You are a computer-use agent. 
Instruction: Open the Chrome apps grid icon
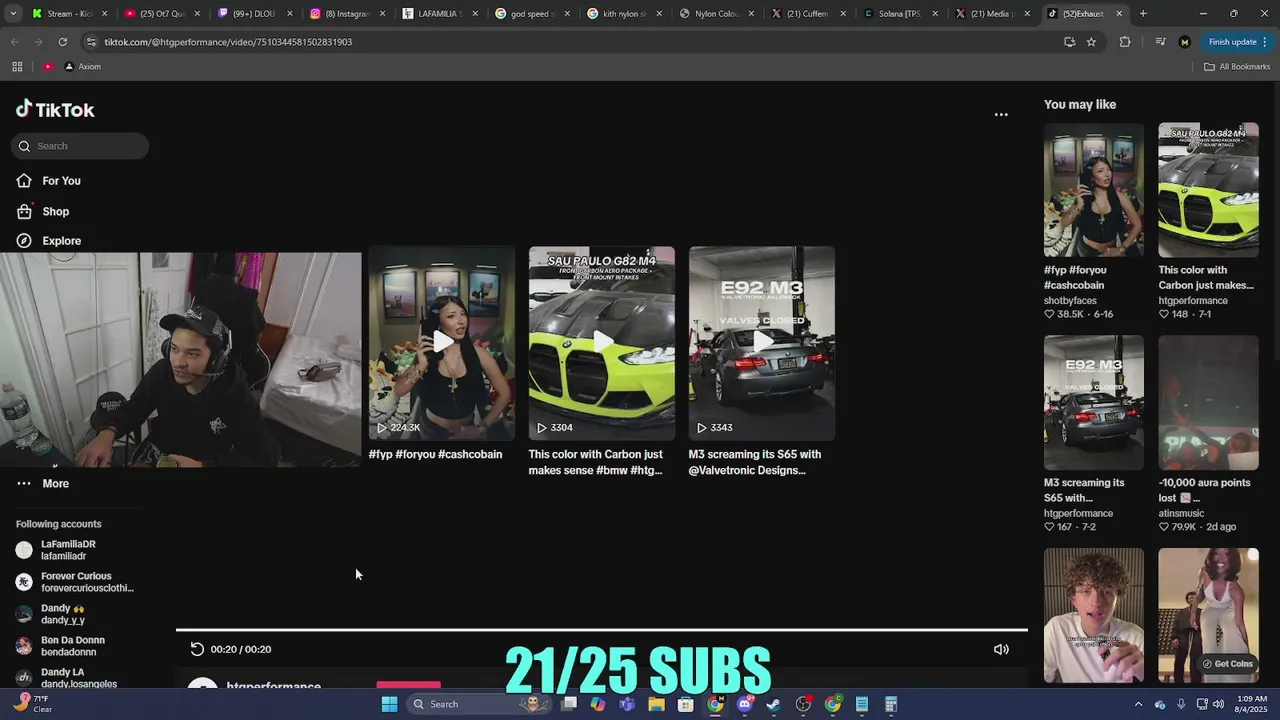17,67
